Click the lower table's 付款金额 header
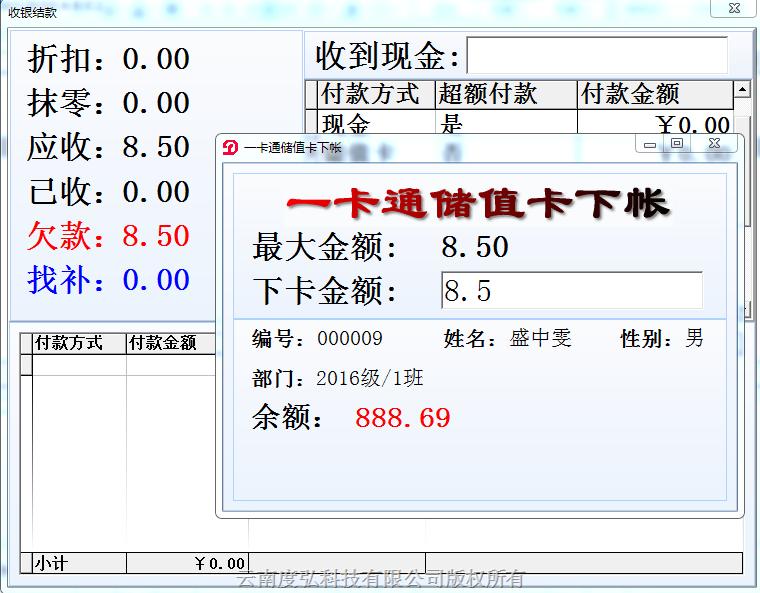 tap(170, 343)
